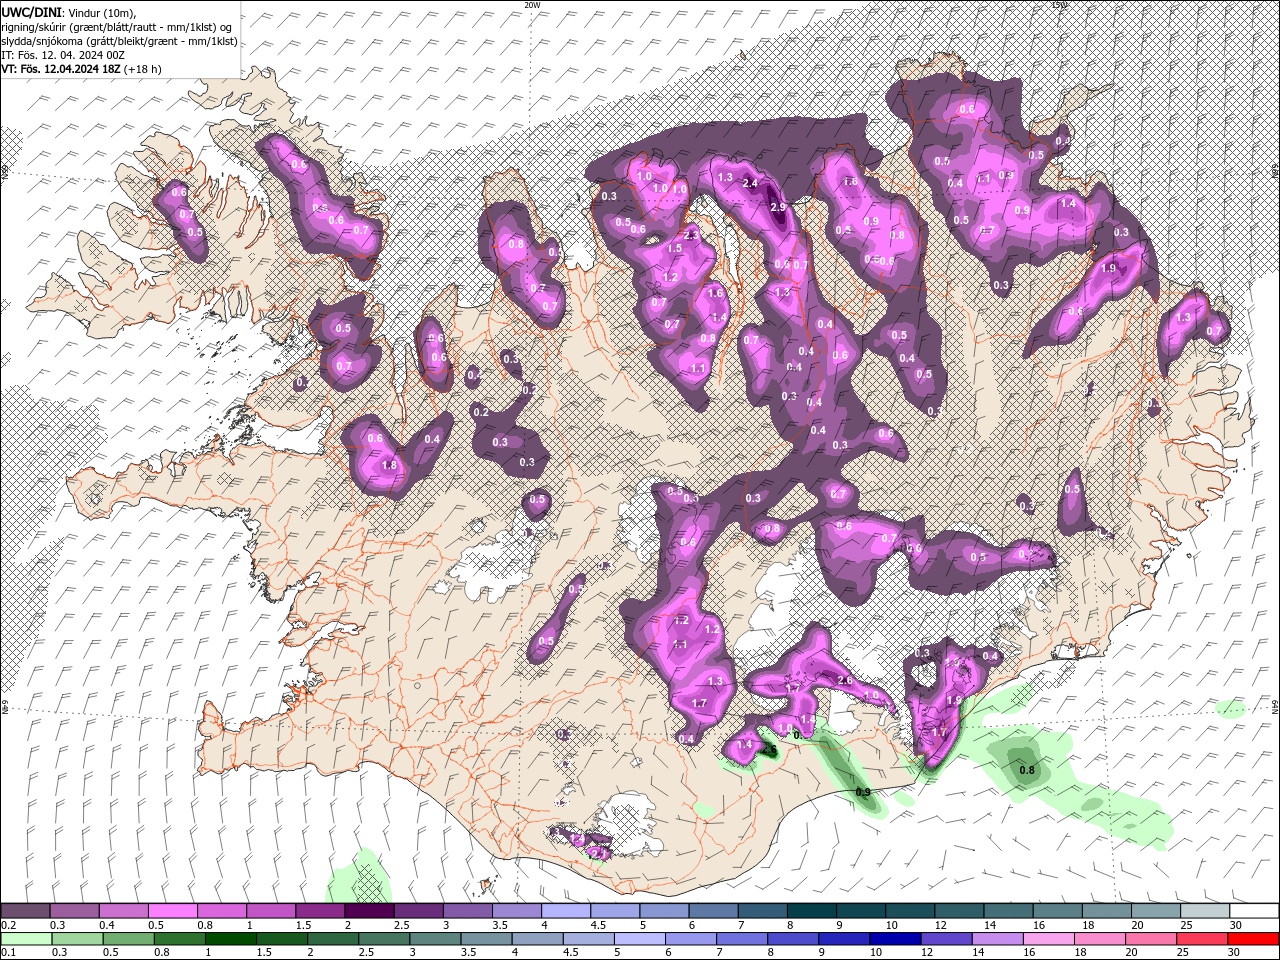The image size is (1280, 960).
Task: Click the 2.9 snowfall value on the map
Action: [x=779, y=207]
